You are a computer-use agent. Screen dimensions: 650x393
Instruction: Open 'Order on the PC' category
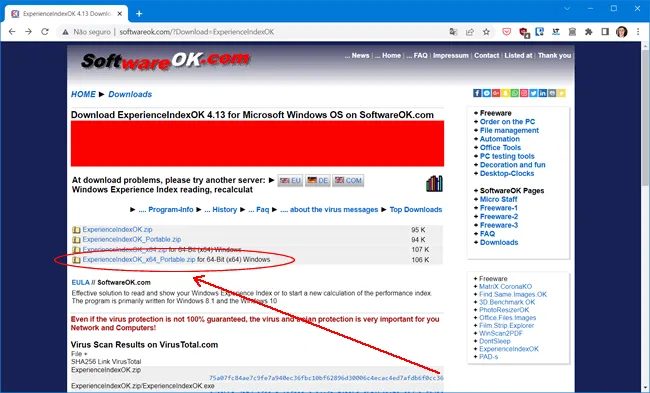pyautogui.click(x=507, y=122)
